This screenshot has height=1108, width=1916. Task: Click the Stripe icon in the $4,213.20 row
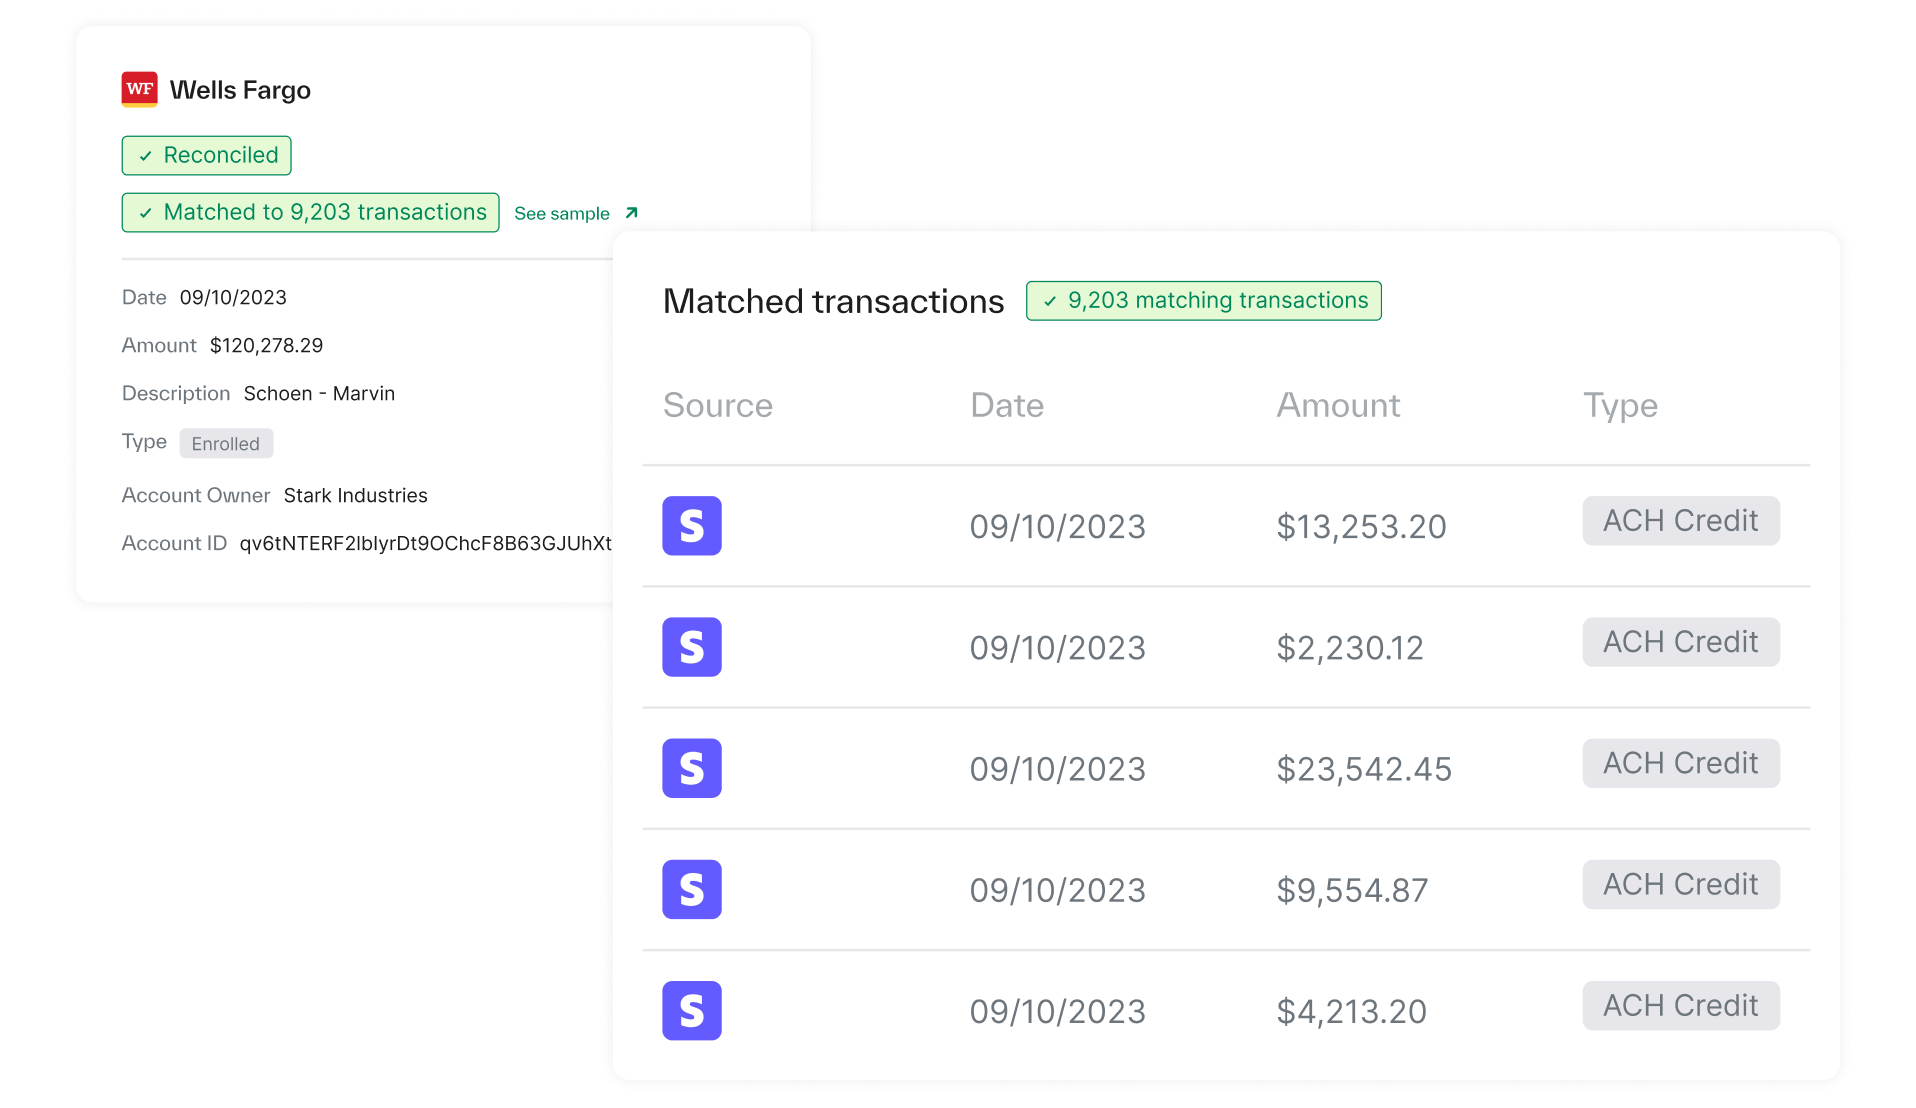click(x=691, y=1010)
